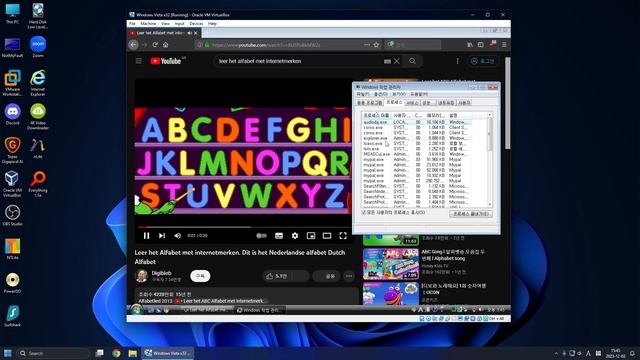This screenshot has width=640, height=360.
Task: Click host Windows Start button
Action: coord(7,353)
